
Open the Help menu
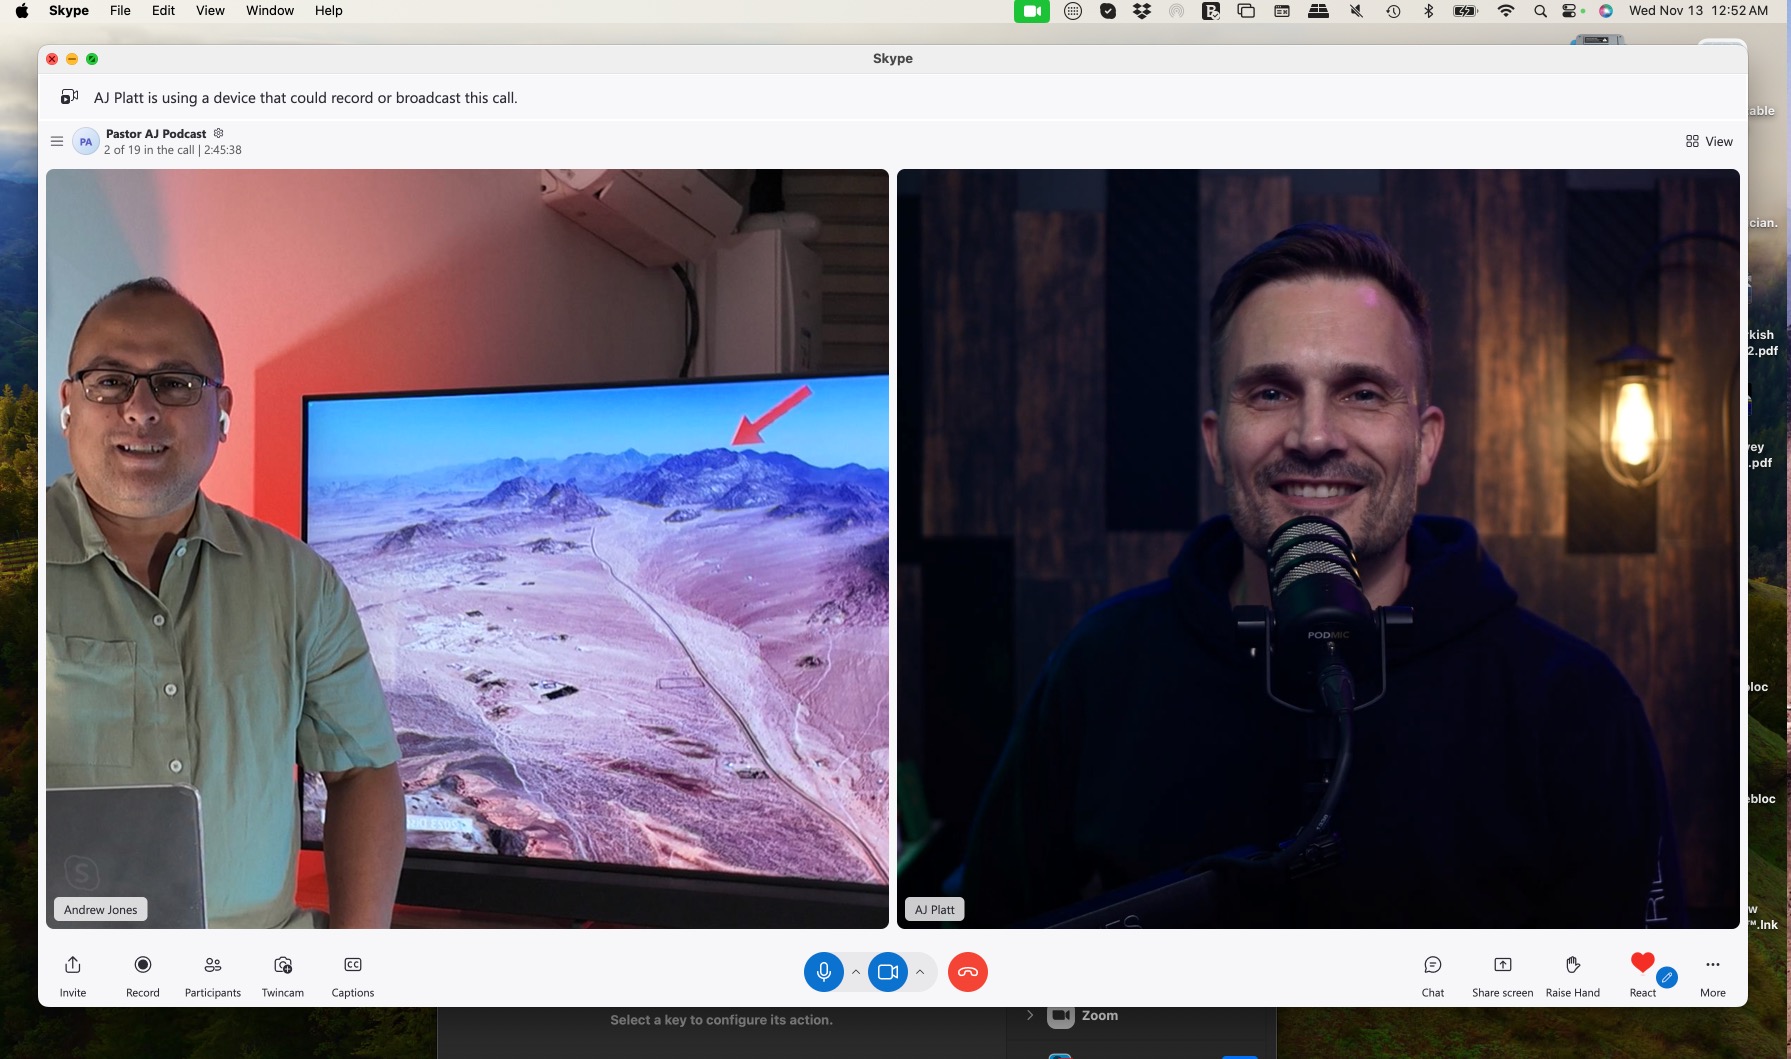(x=328, y=11)
